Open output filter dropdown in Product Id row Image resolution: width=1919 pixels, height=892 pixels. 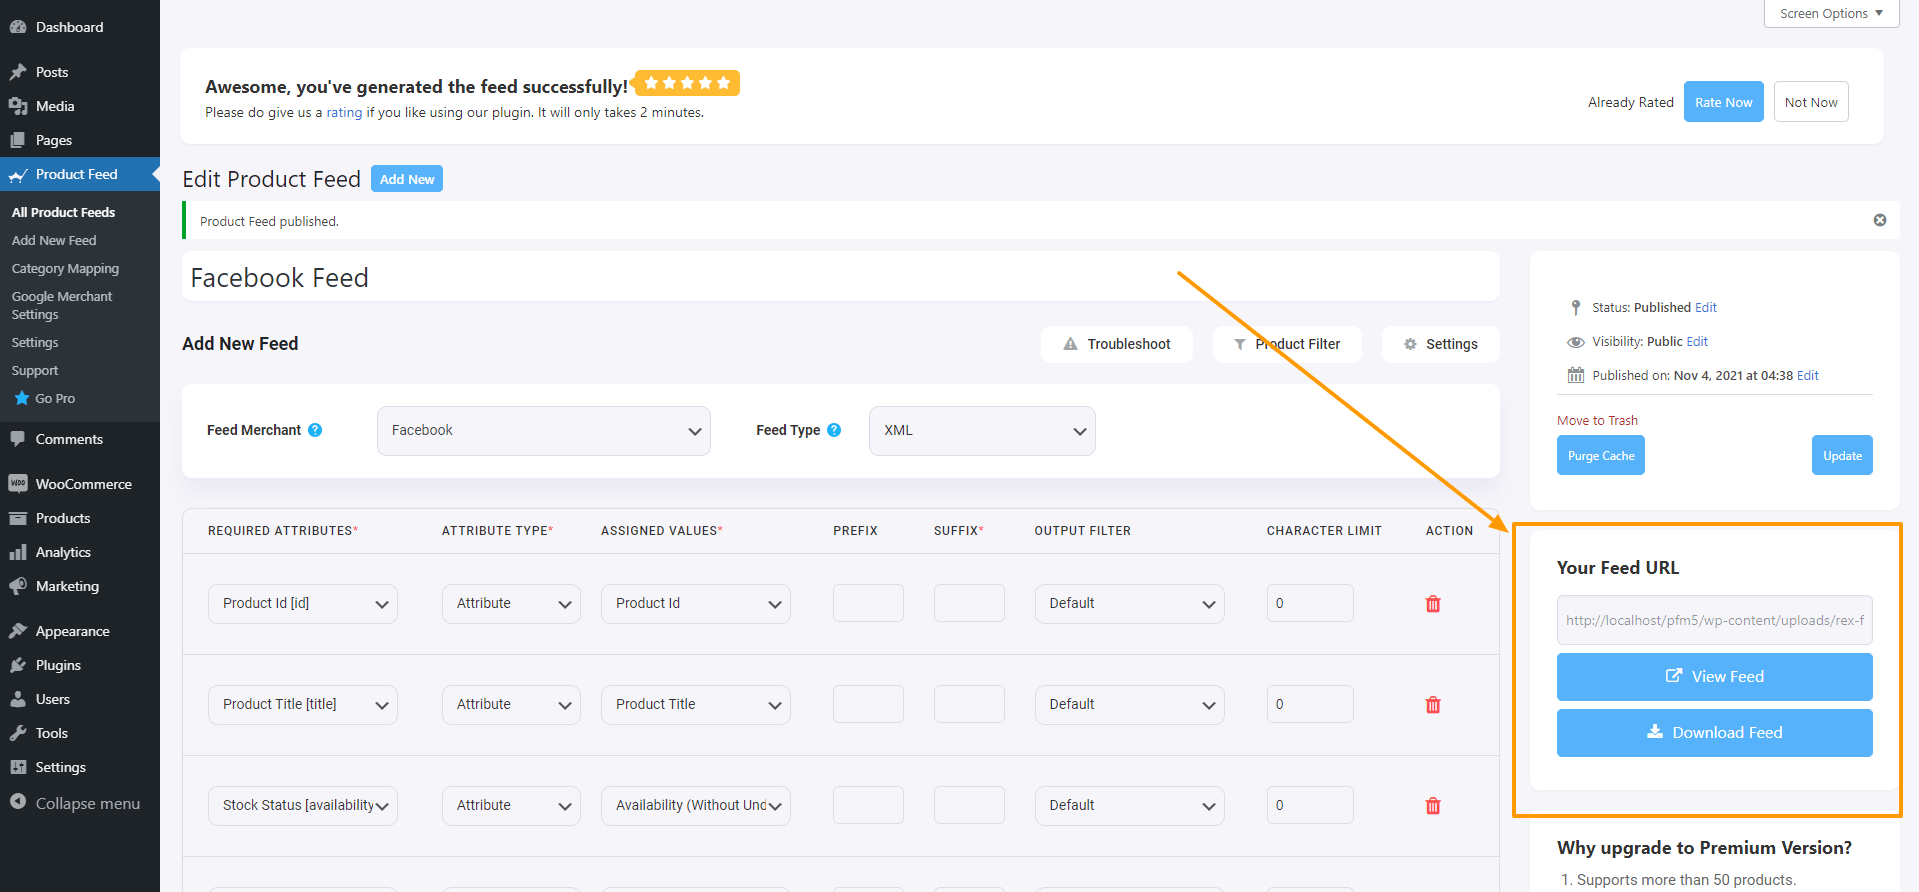click(1130, 604)
